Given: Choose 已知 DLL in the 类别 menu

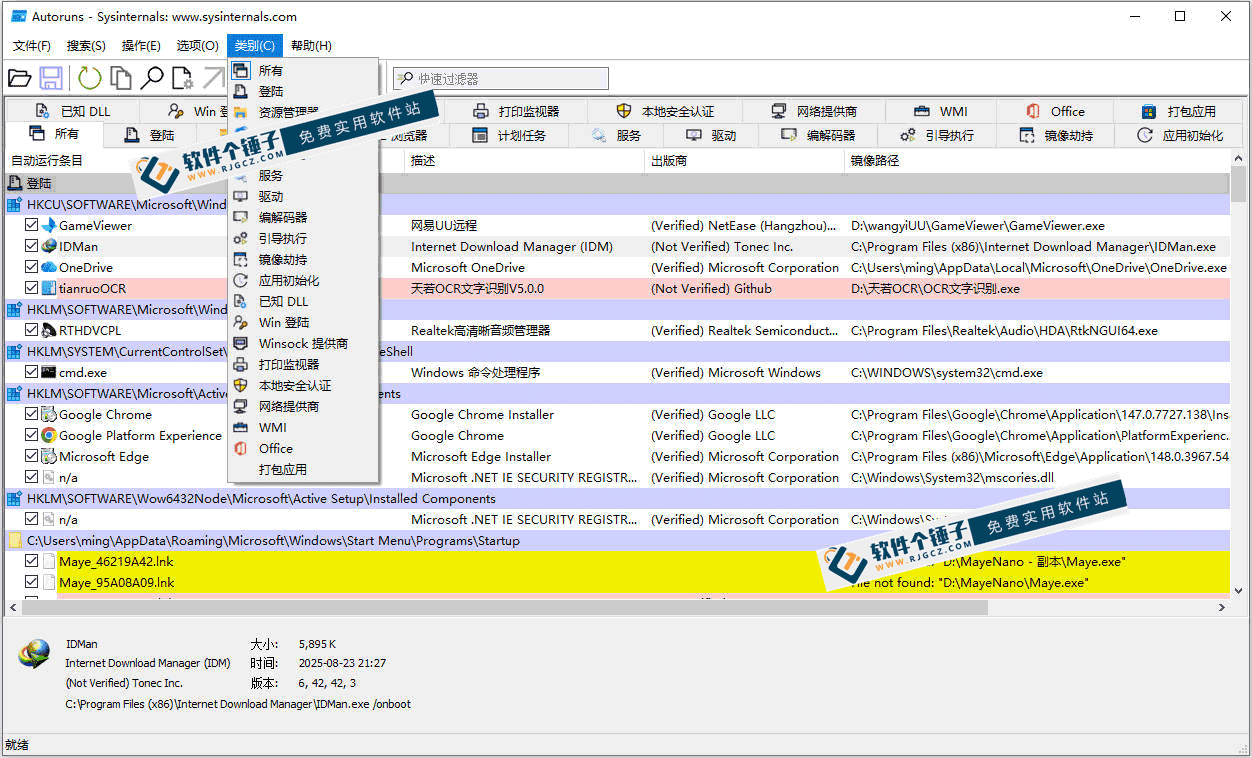Looking at the screenshot, I should 304,302.
